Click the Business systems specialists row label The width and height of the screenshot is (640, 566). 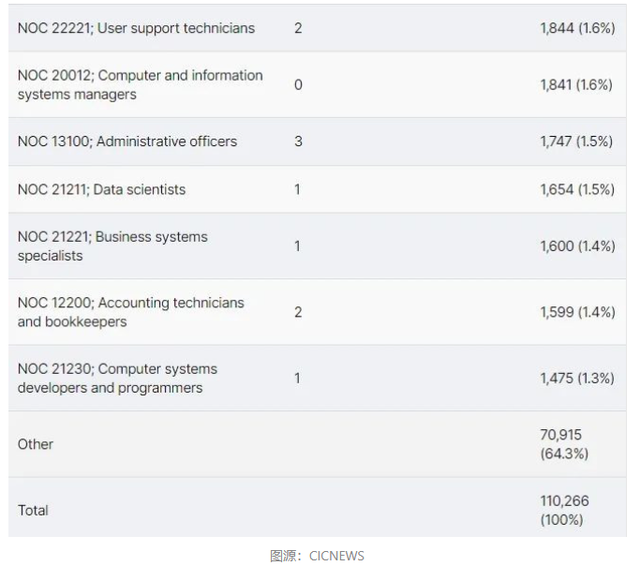(x=112, y=246)
